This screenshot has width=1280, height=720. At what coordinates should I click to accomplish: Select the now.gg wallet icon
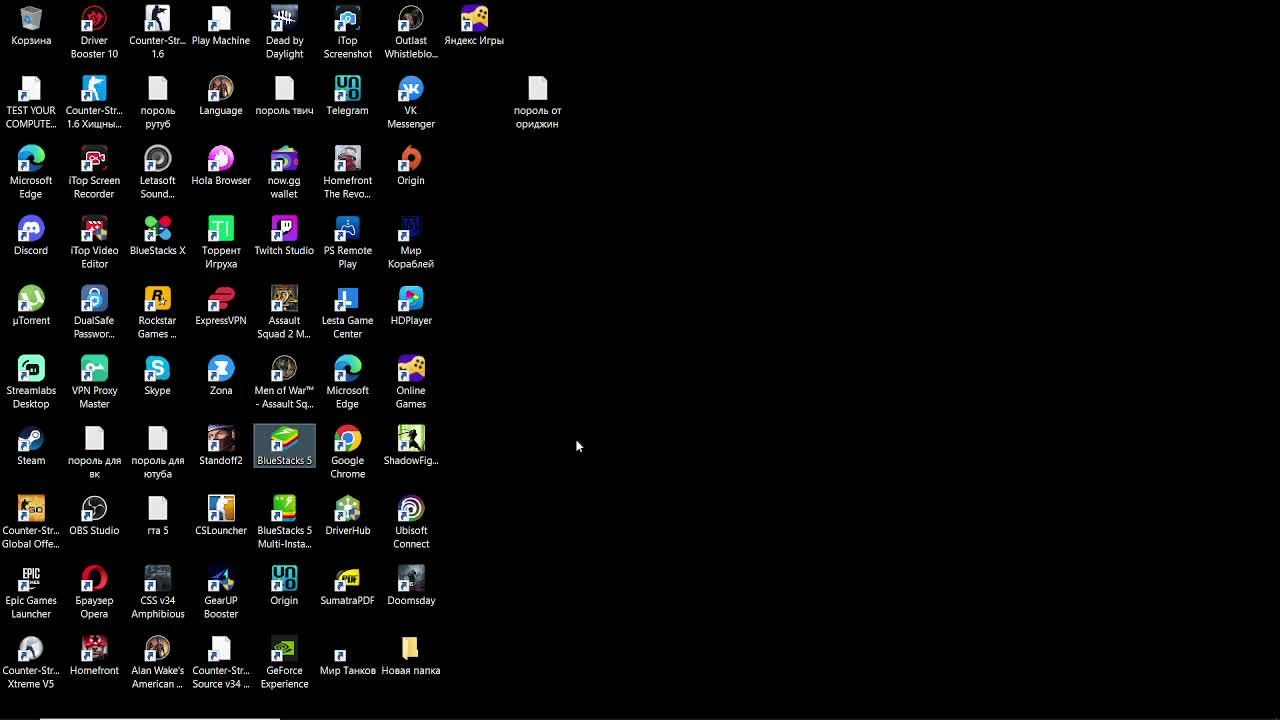point(284,173)
